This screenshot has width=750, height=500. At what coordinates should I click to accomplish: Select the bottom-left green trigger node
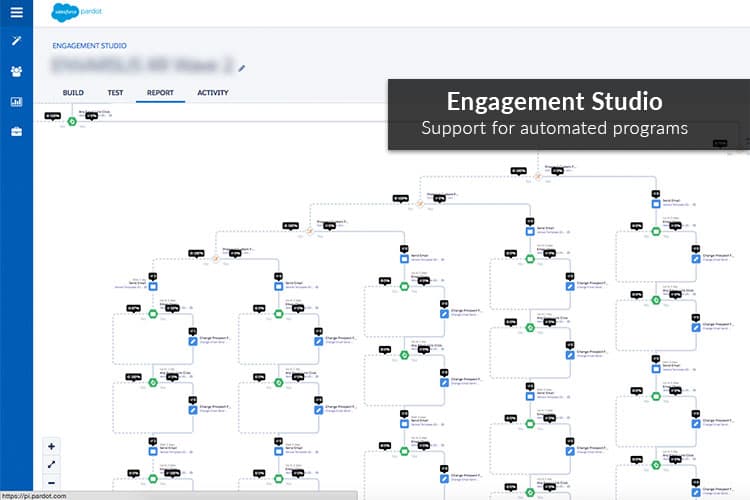[x=153, y=478]
